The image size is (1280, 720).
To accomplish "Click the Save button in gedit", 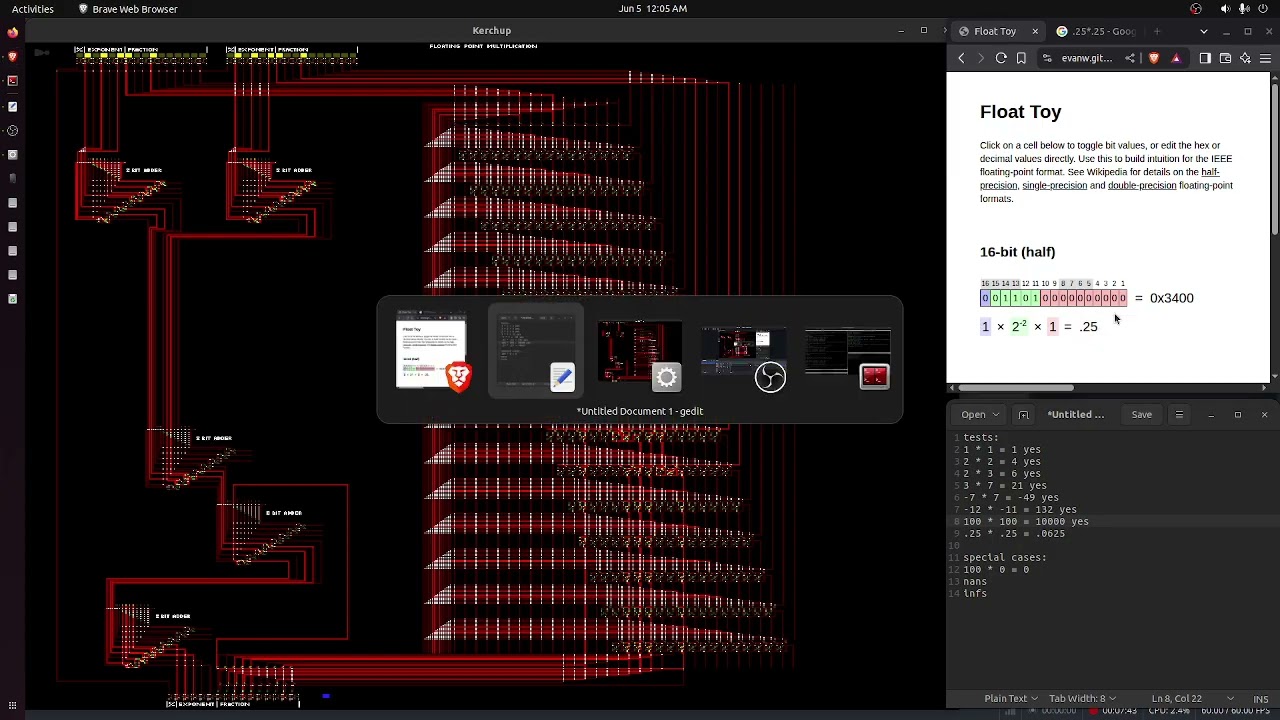I will 1141,415.
